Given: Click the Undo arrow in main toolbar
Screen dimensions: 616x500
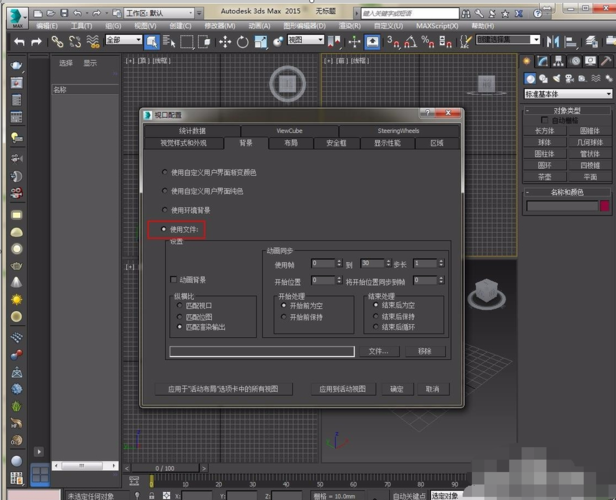Looking at the screenshot, I should tap(17, 41).
